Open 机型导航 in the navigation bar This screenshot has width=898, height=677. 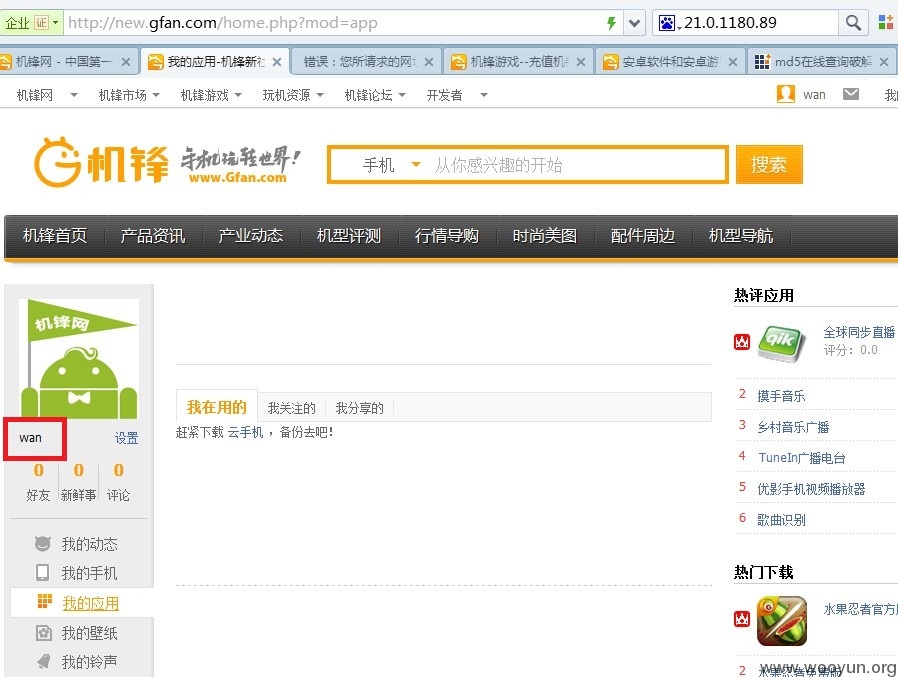[741, 235]
